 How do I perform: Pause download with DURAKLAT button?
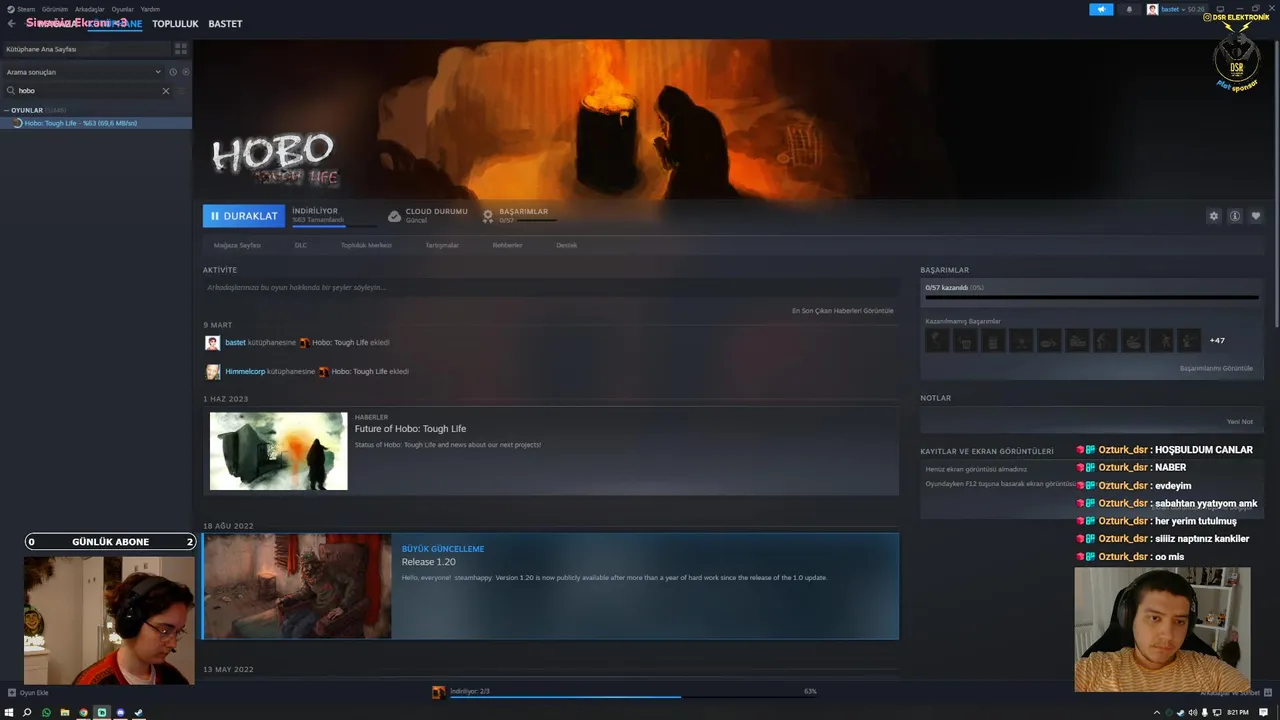coord(244,216)
